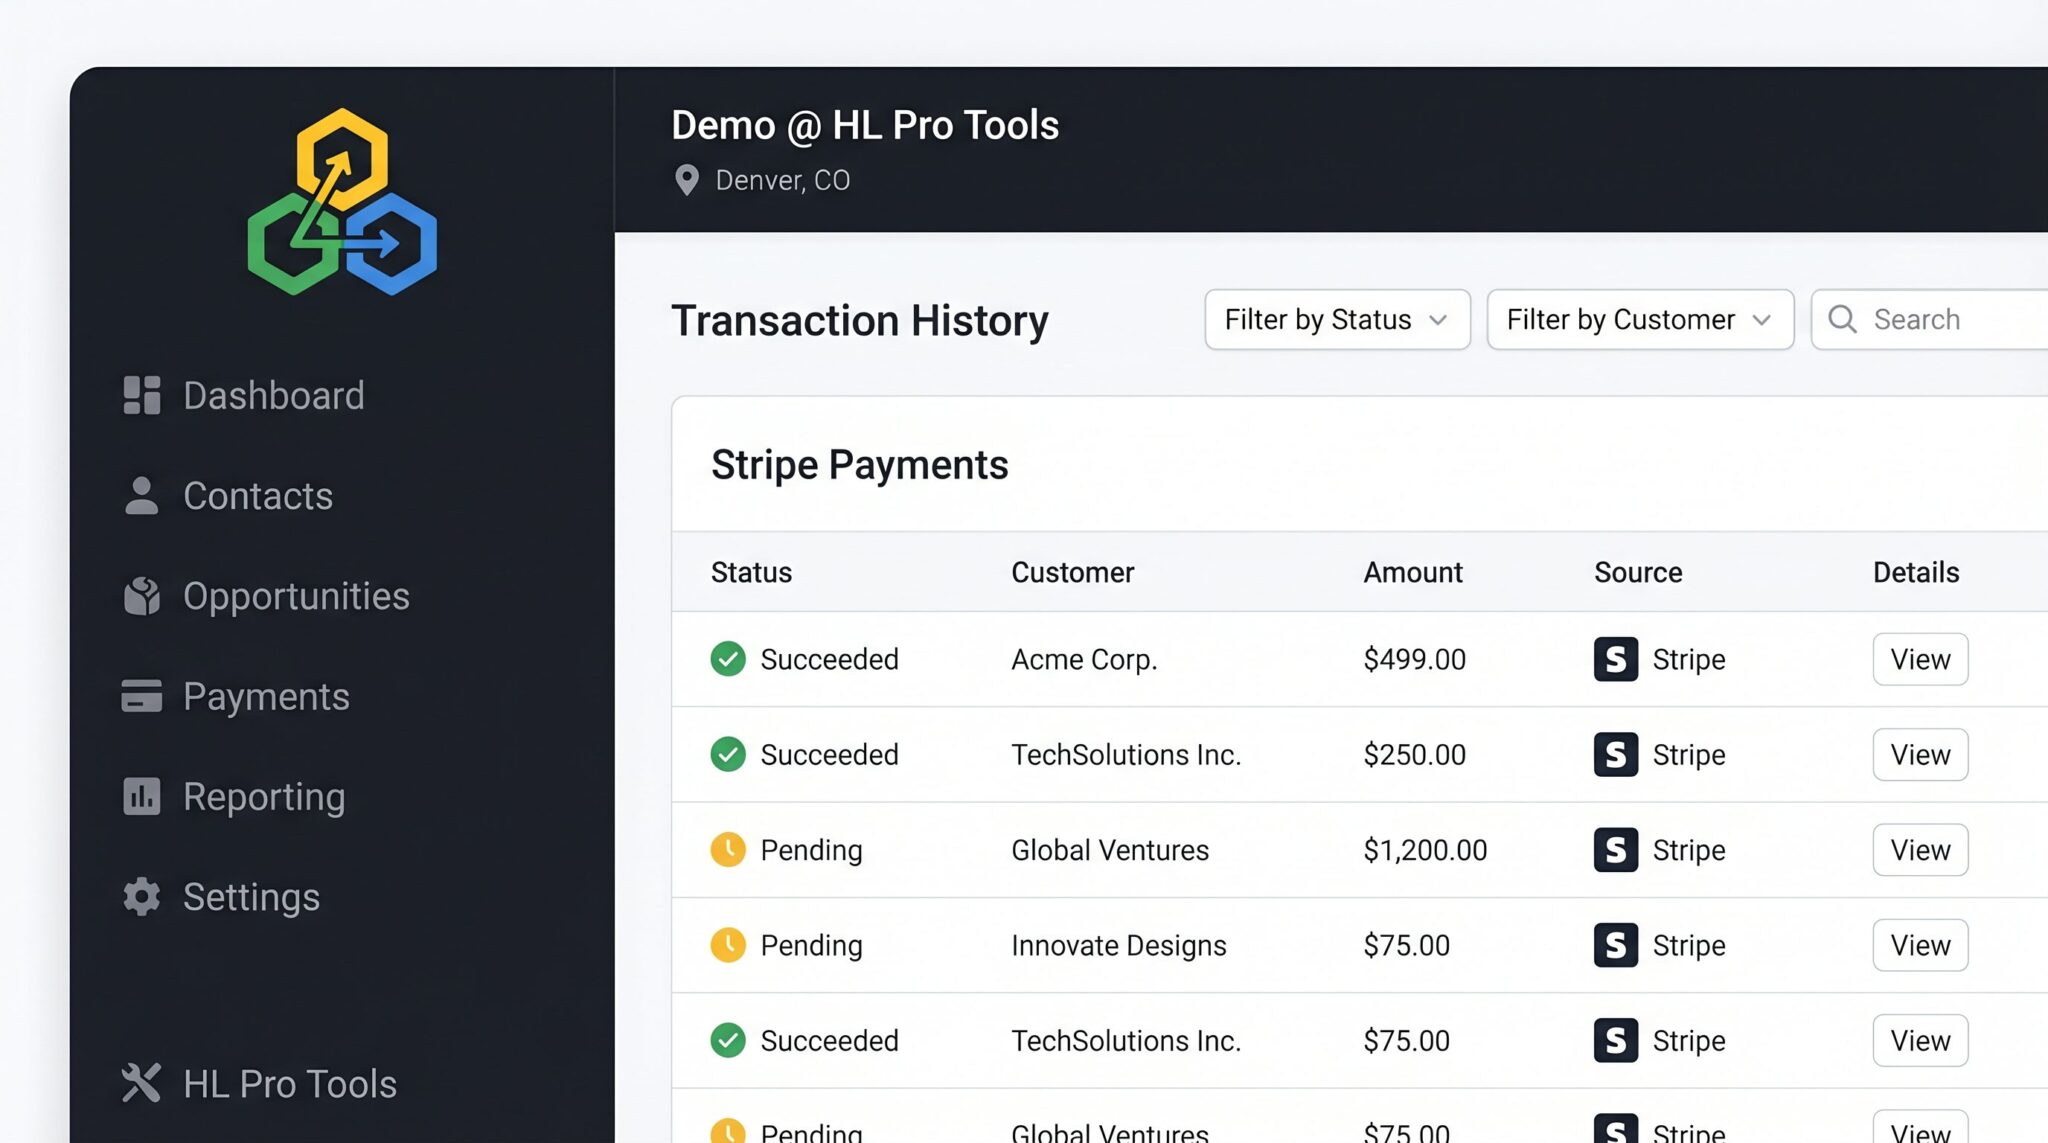Click the Status column header

pyautogui.click(x=751, y=572)
